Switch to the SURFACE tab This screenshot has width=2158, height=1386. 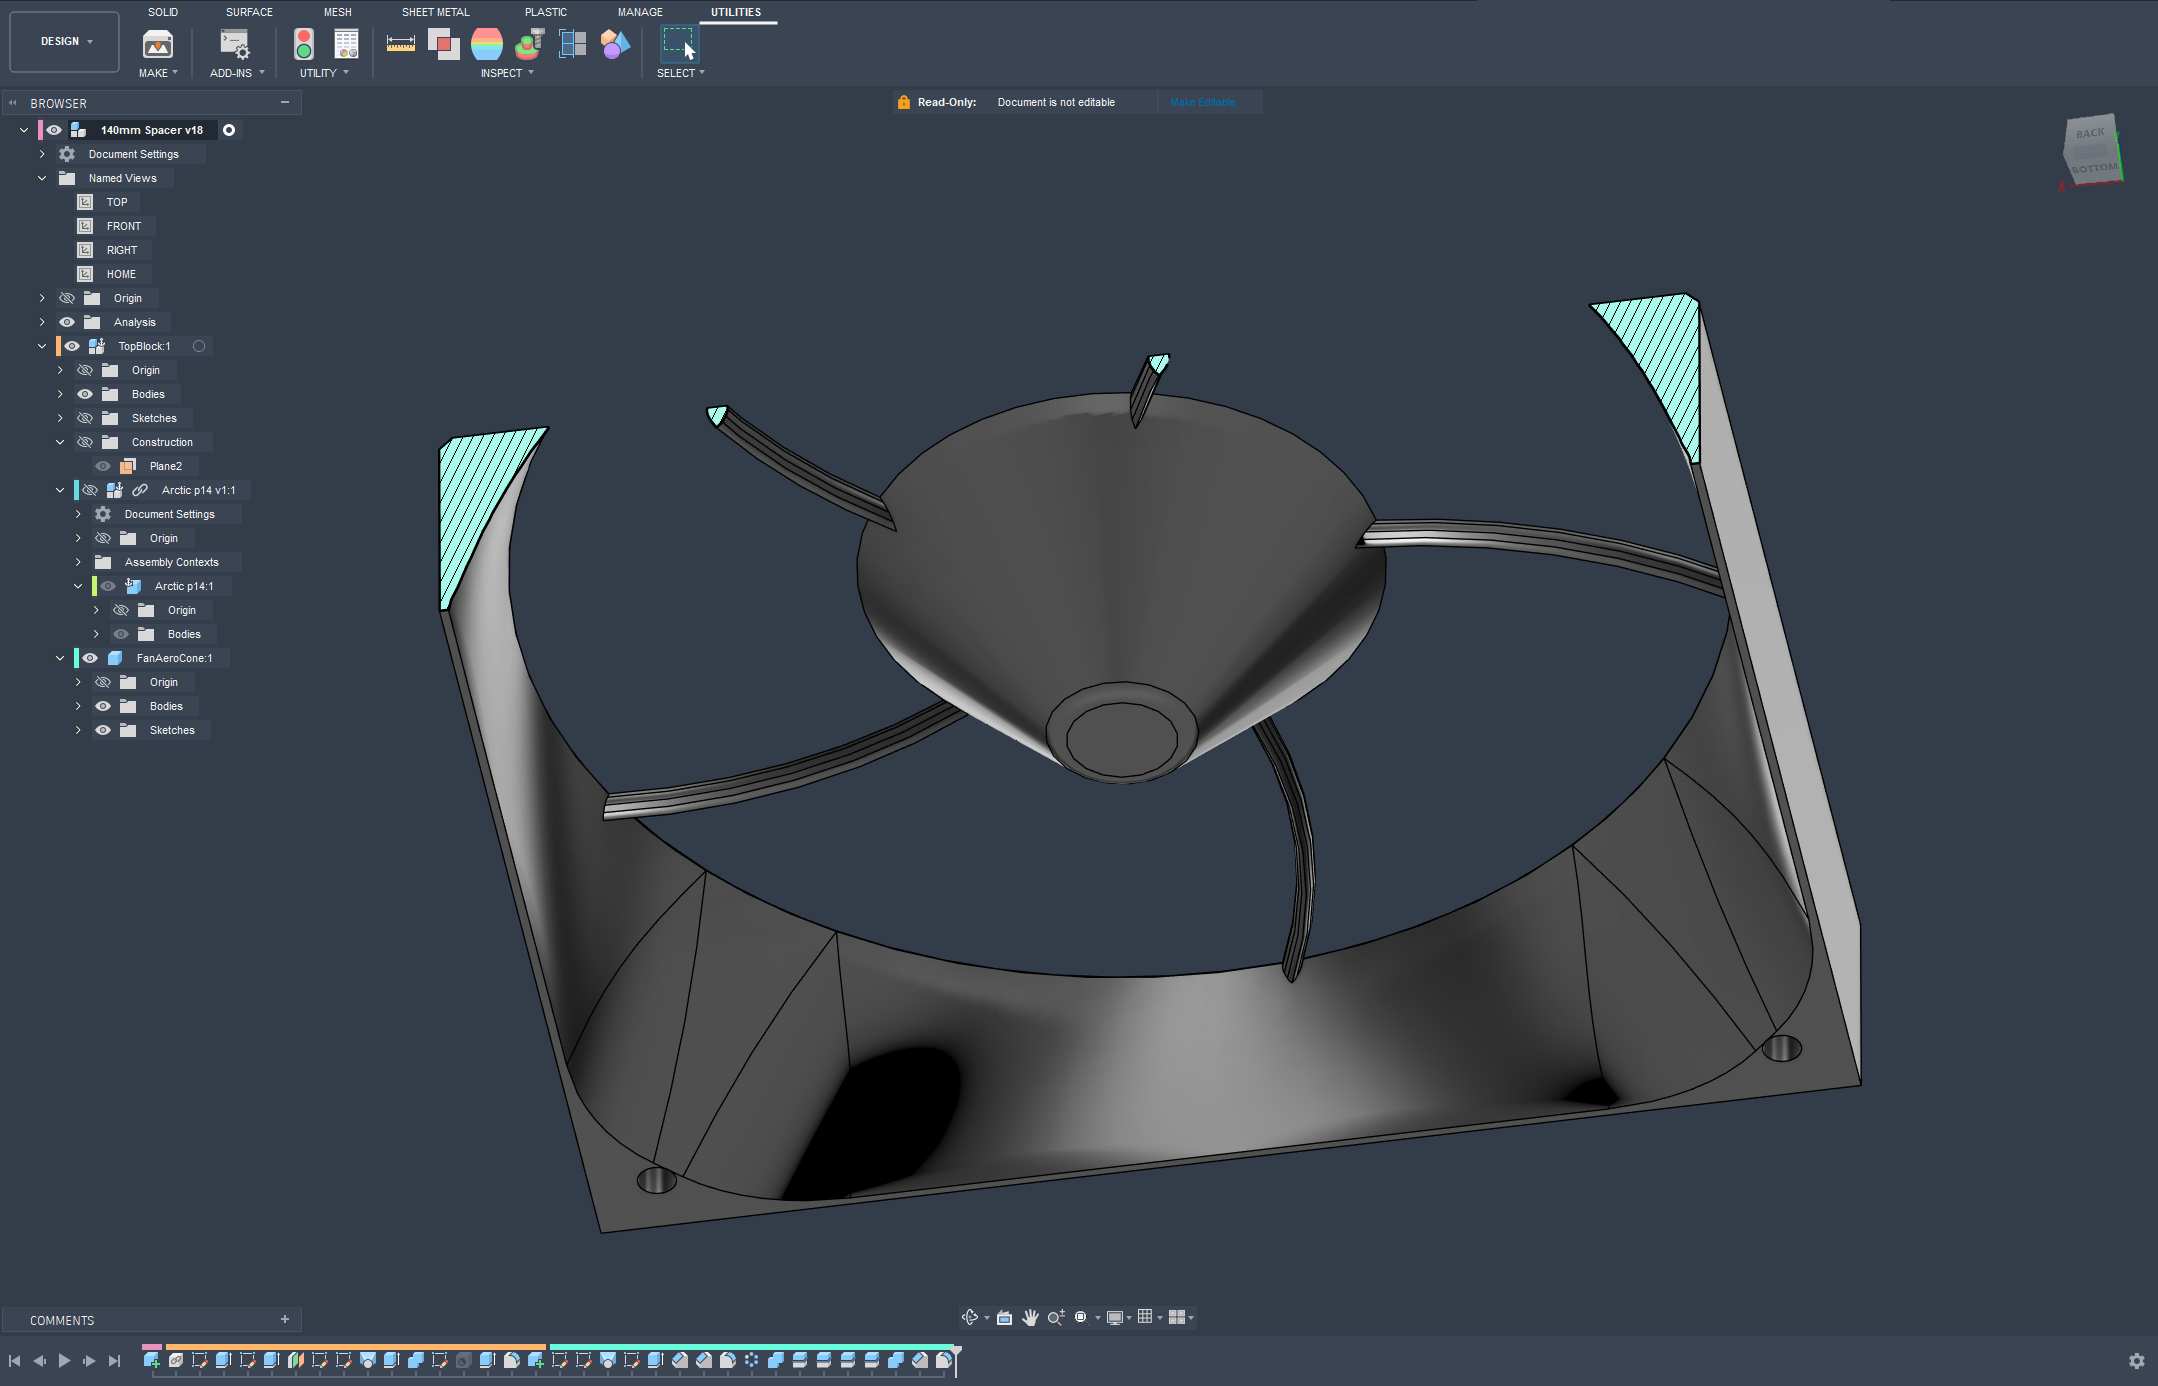[249, 12]
